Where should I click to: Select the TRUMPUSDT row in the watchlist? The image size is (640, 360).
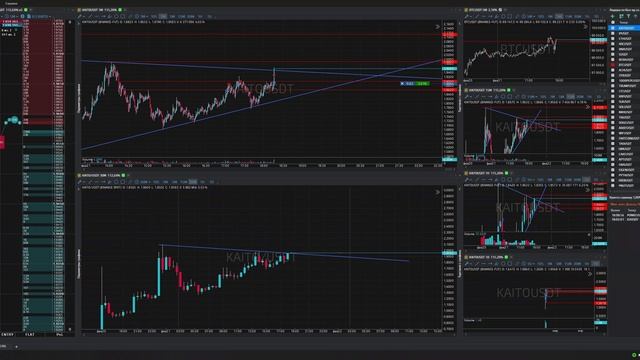(x=624, y=86)
